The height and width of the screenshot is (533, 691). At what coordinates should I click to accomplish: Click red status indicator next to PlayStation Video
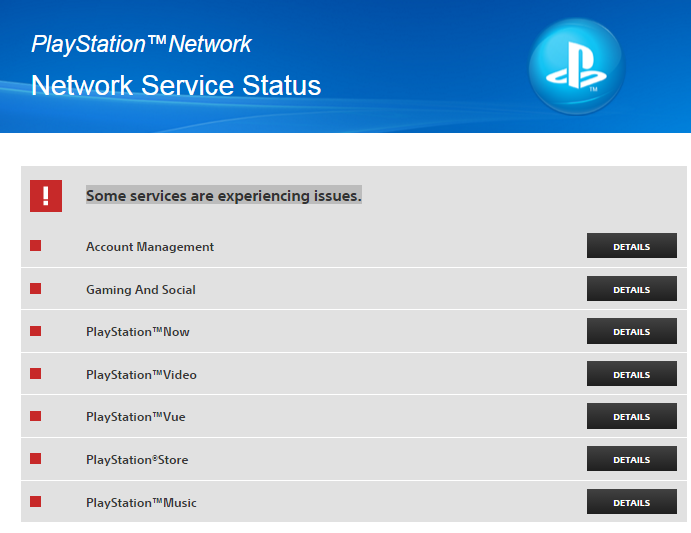[x=36, y=374]
